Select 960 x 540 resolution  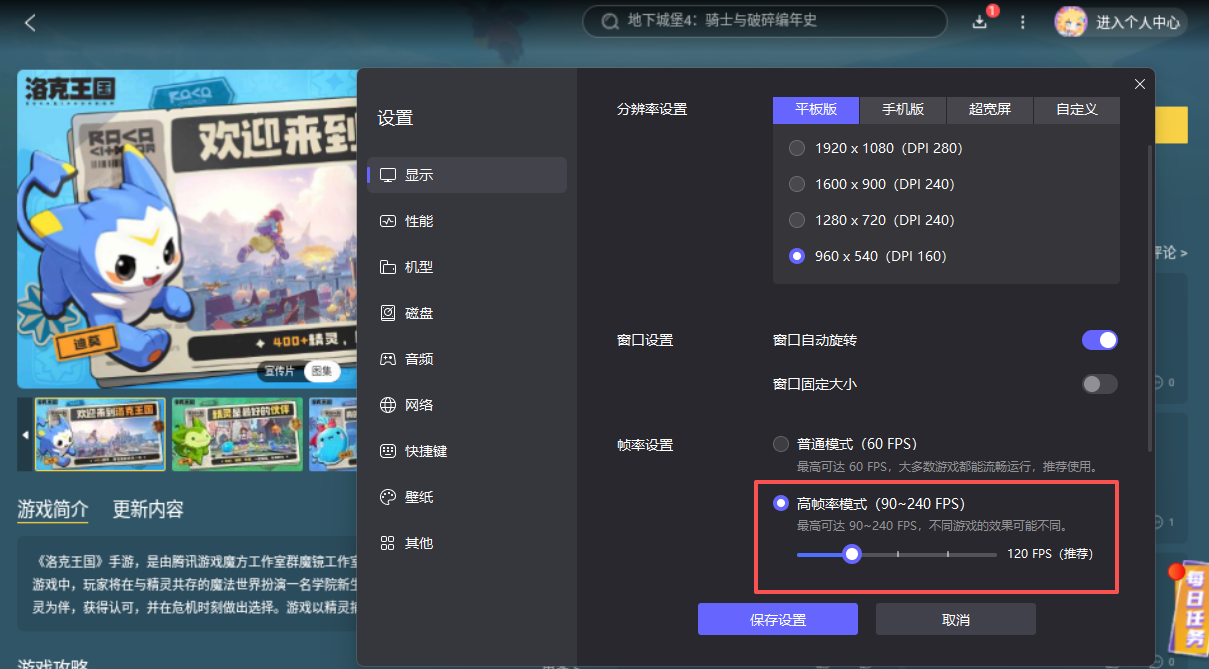pos(867,256)
